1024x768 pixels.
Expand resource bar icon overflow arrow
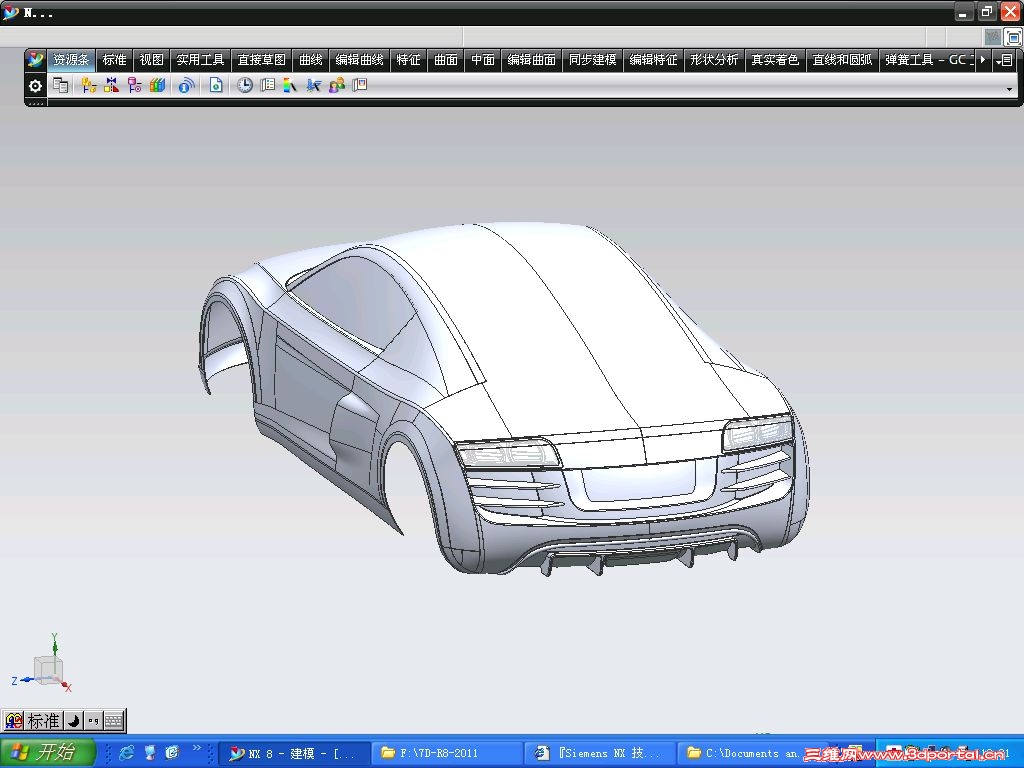[x=1009, y=89]
